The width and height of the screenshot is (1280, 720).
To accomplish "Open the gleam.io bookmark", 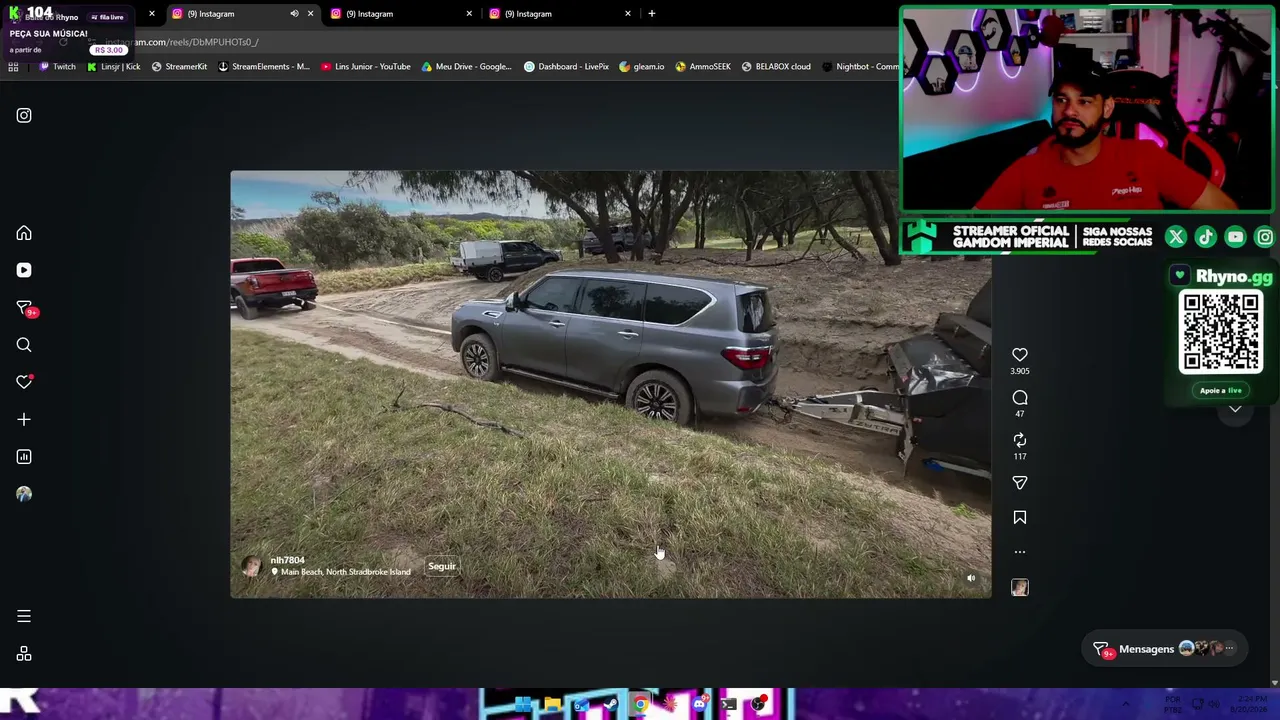I will (642, 67).
